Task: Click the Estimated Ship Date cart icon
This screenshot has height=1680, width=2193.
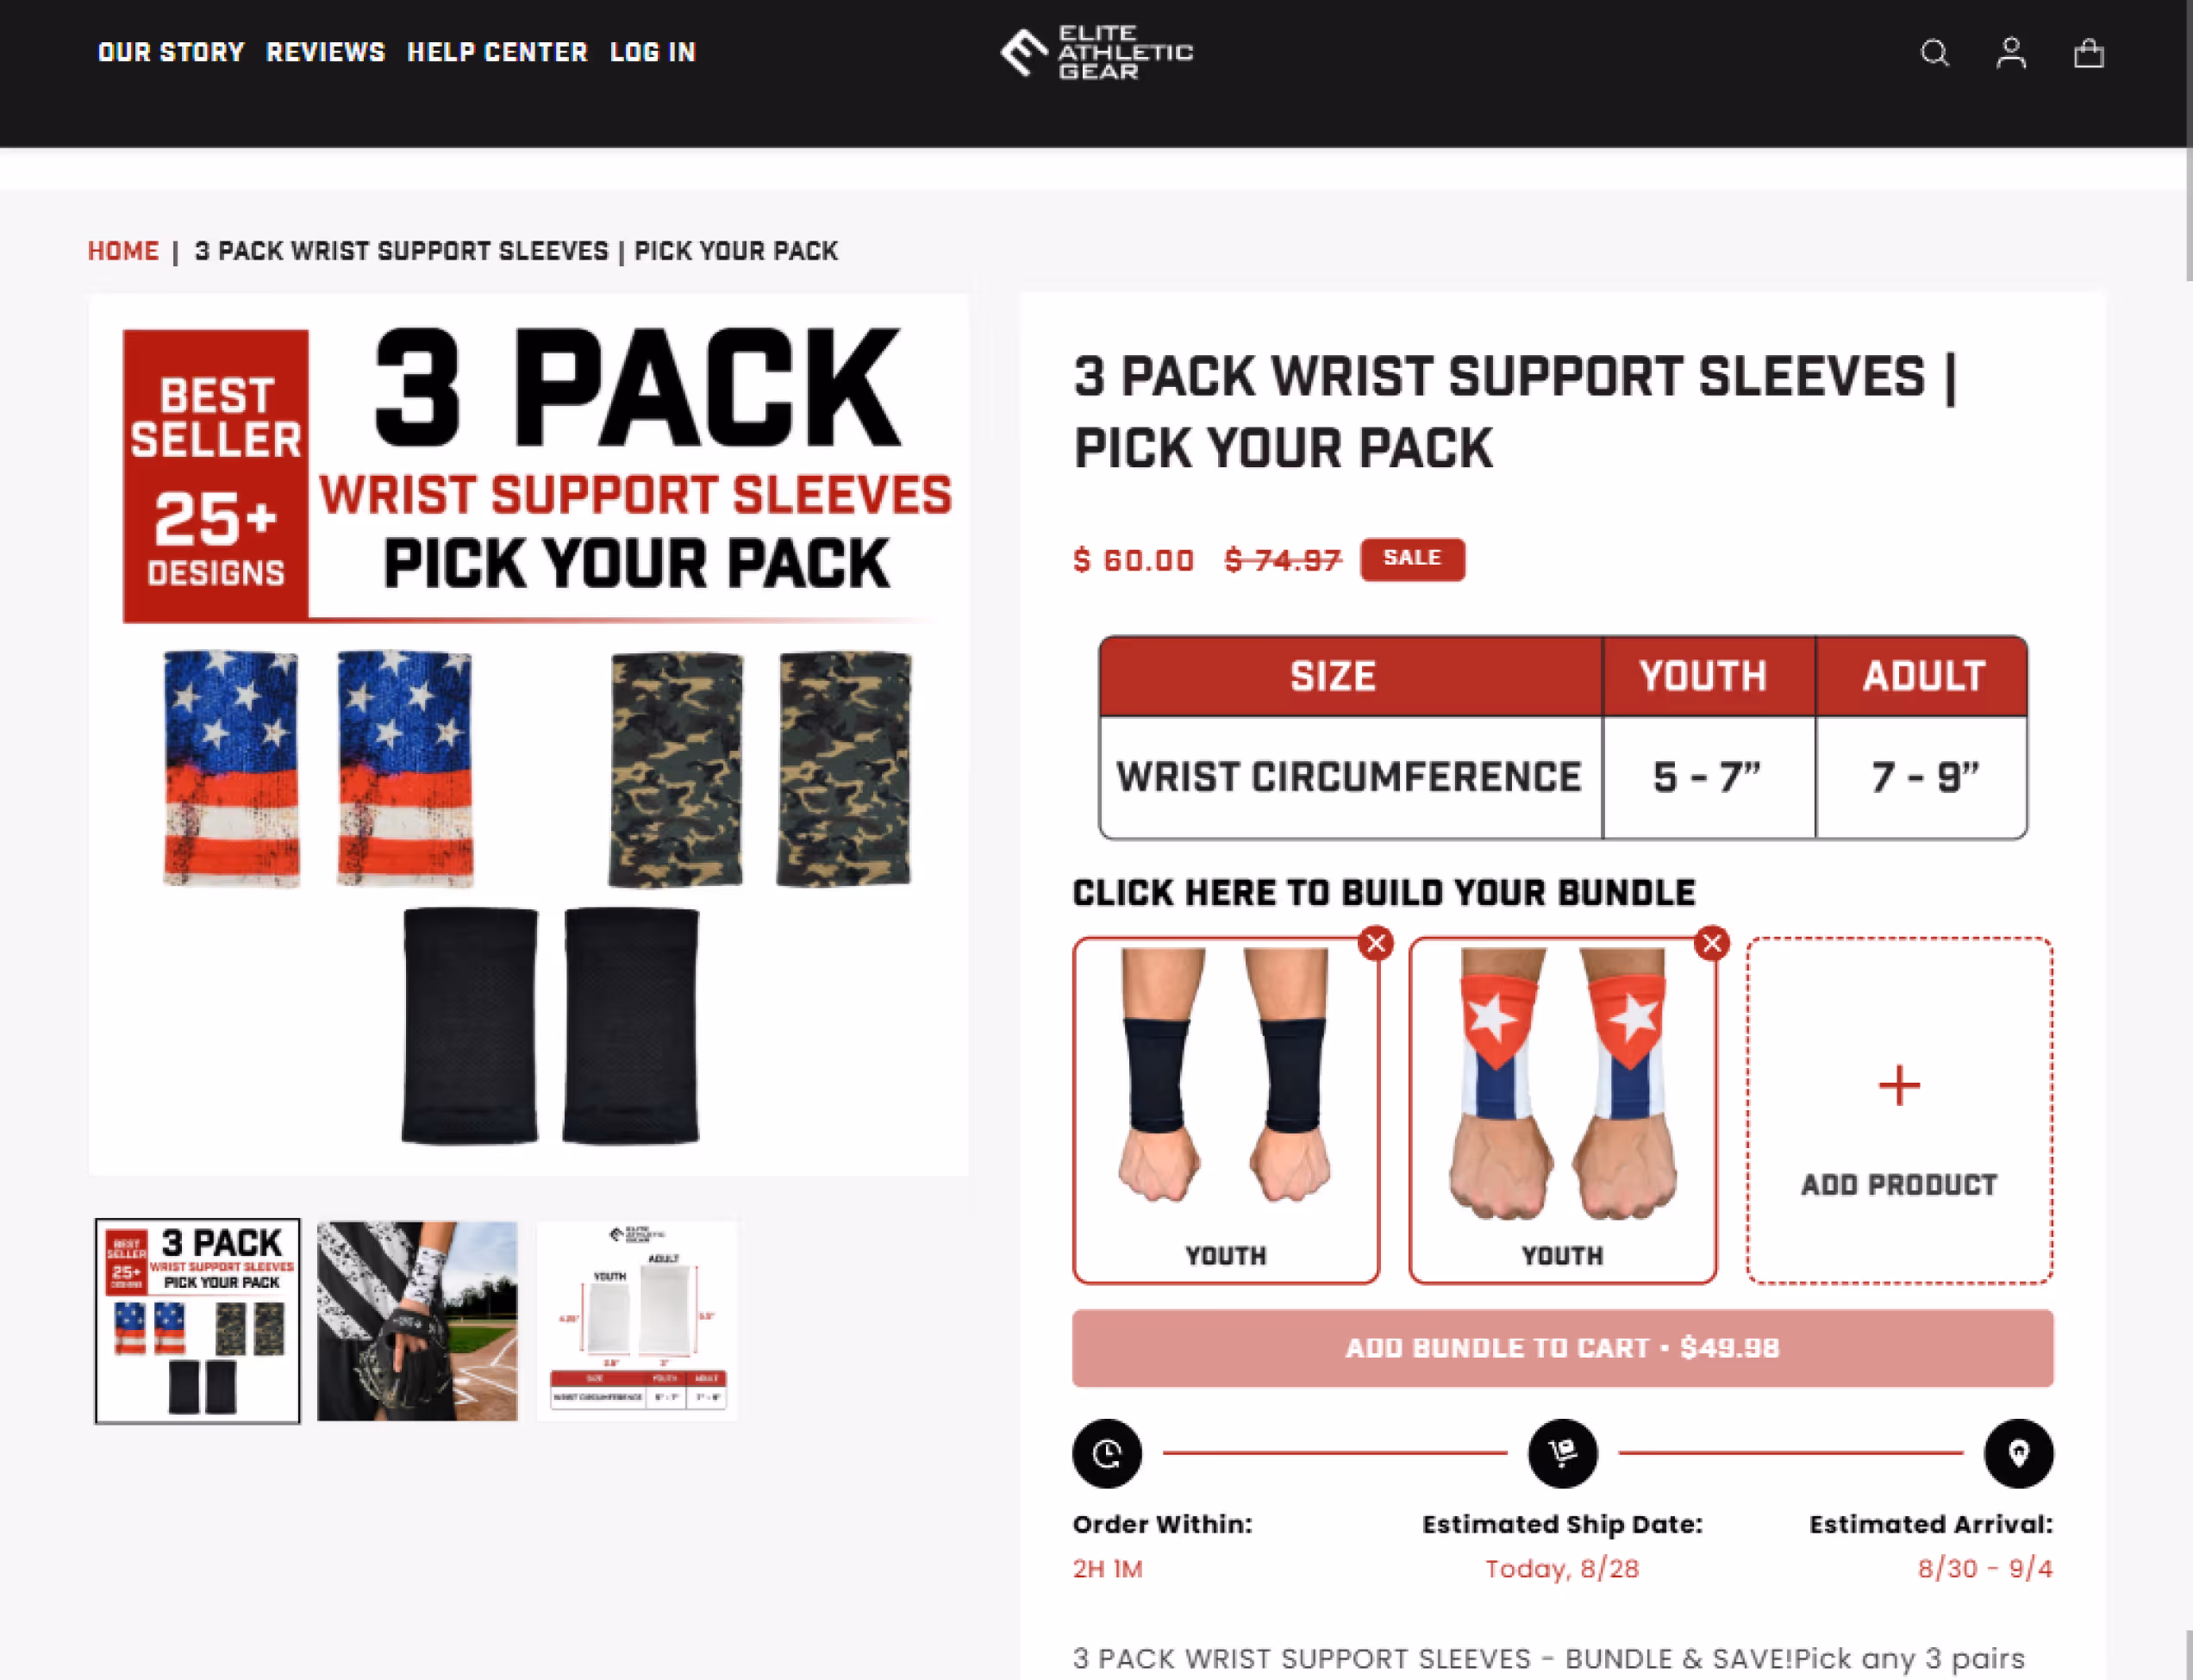Action: 1562,1453
